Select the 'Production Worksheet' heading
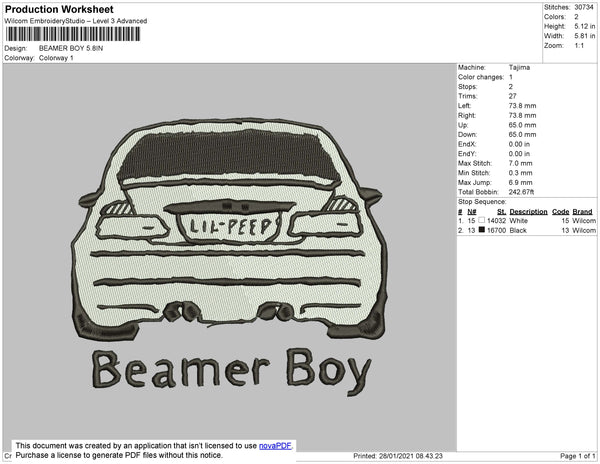 59,10
